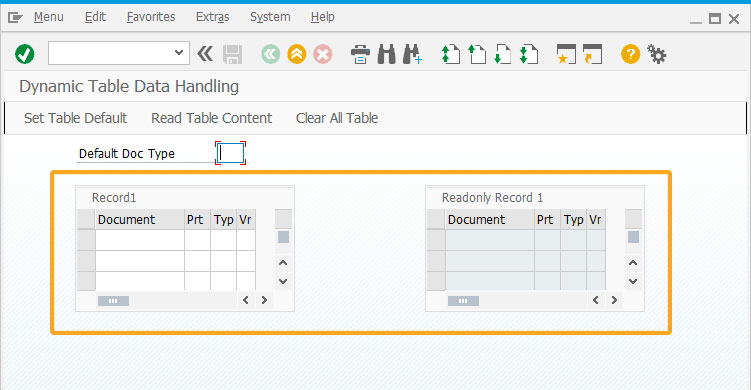Click Readonly Record 1 scroll left arrow

(x=596, y=300)
